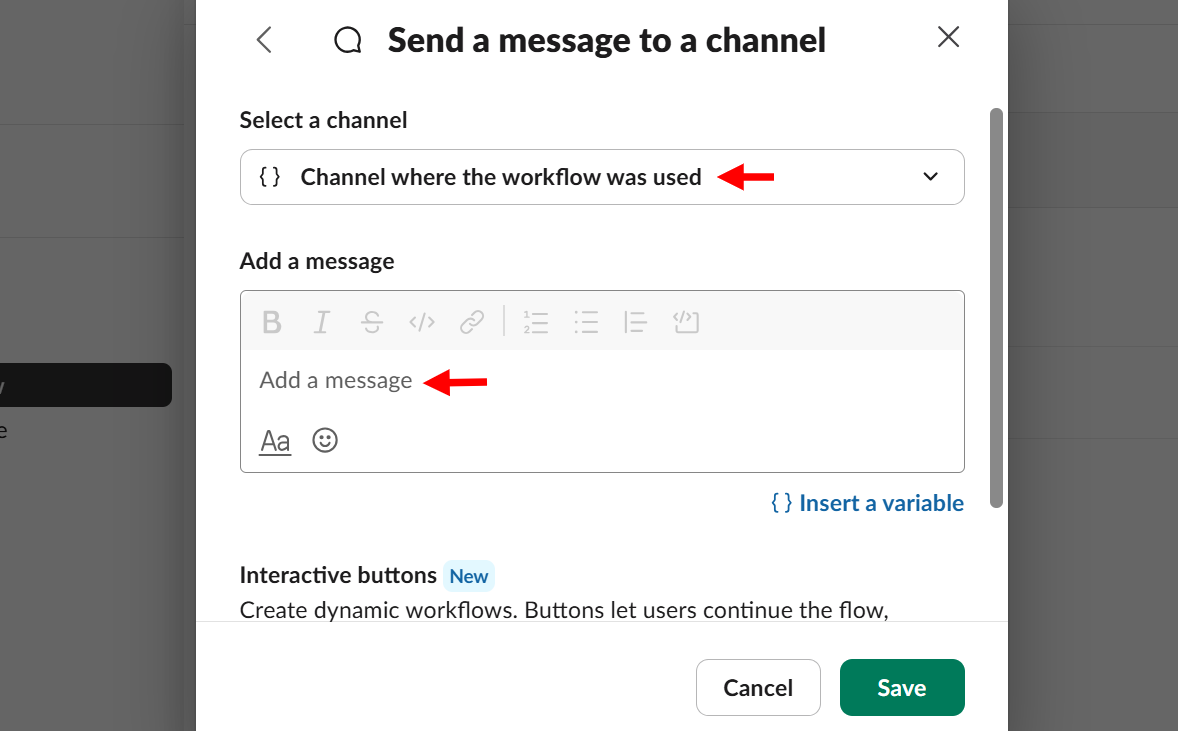Viewport: 1178px width, 731px height.
Task: Click the message bubble icon in the header
Action: [x=347, y=40]
